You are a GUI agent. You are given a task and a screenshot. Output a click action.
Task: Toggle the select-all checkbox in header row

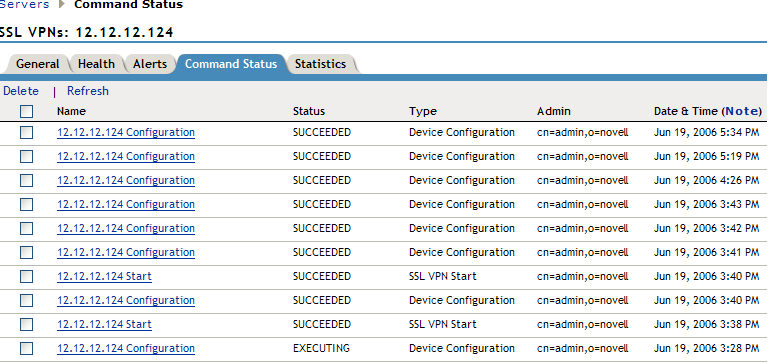click(26, 112)
